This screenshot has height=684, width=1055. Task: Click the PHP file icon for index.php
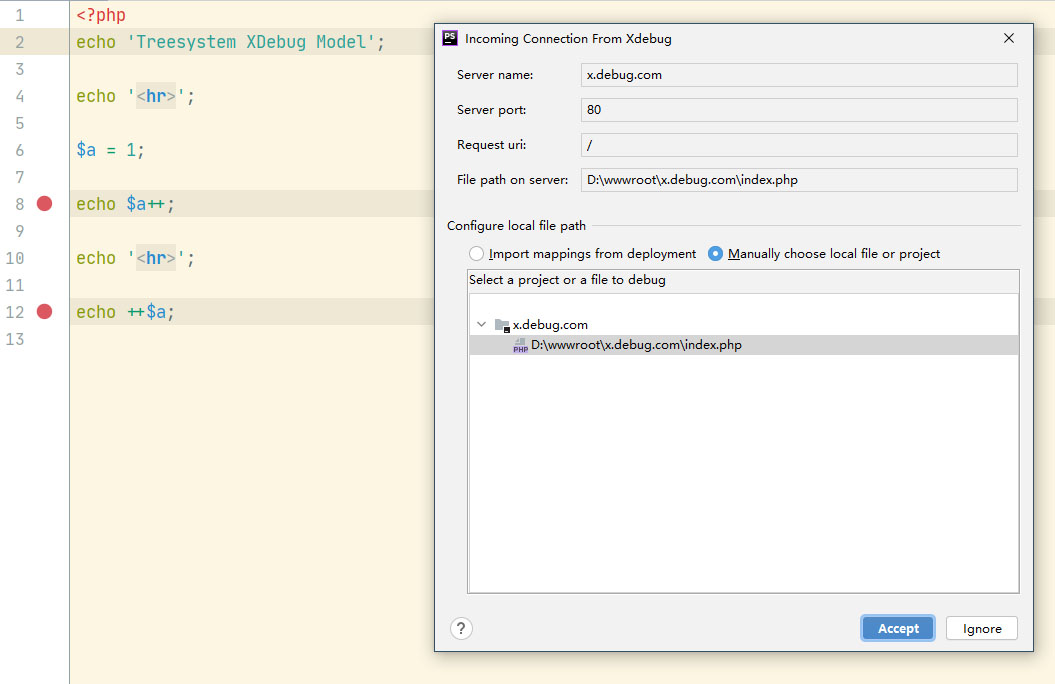point(520,345)
